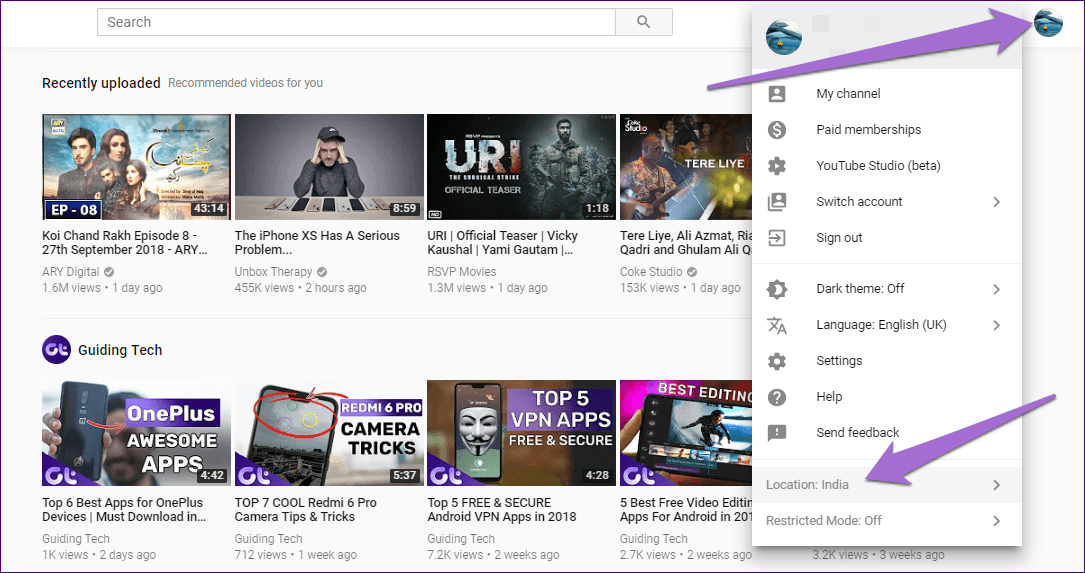Click the search magnifier button

point(644,22)
